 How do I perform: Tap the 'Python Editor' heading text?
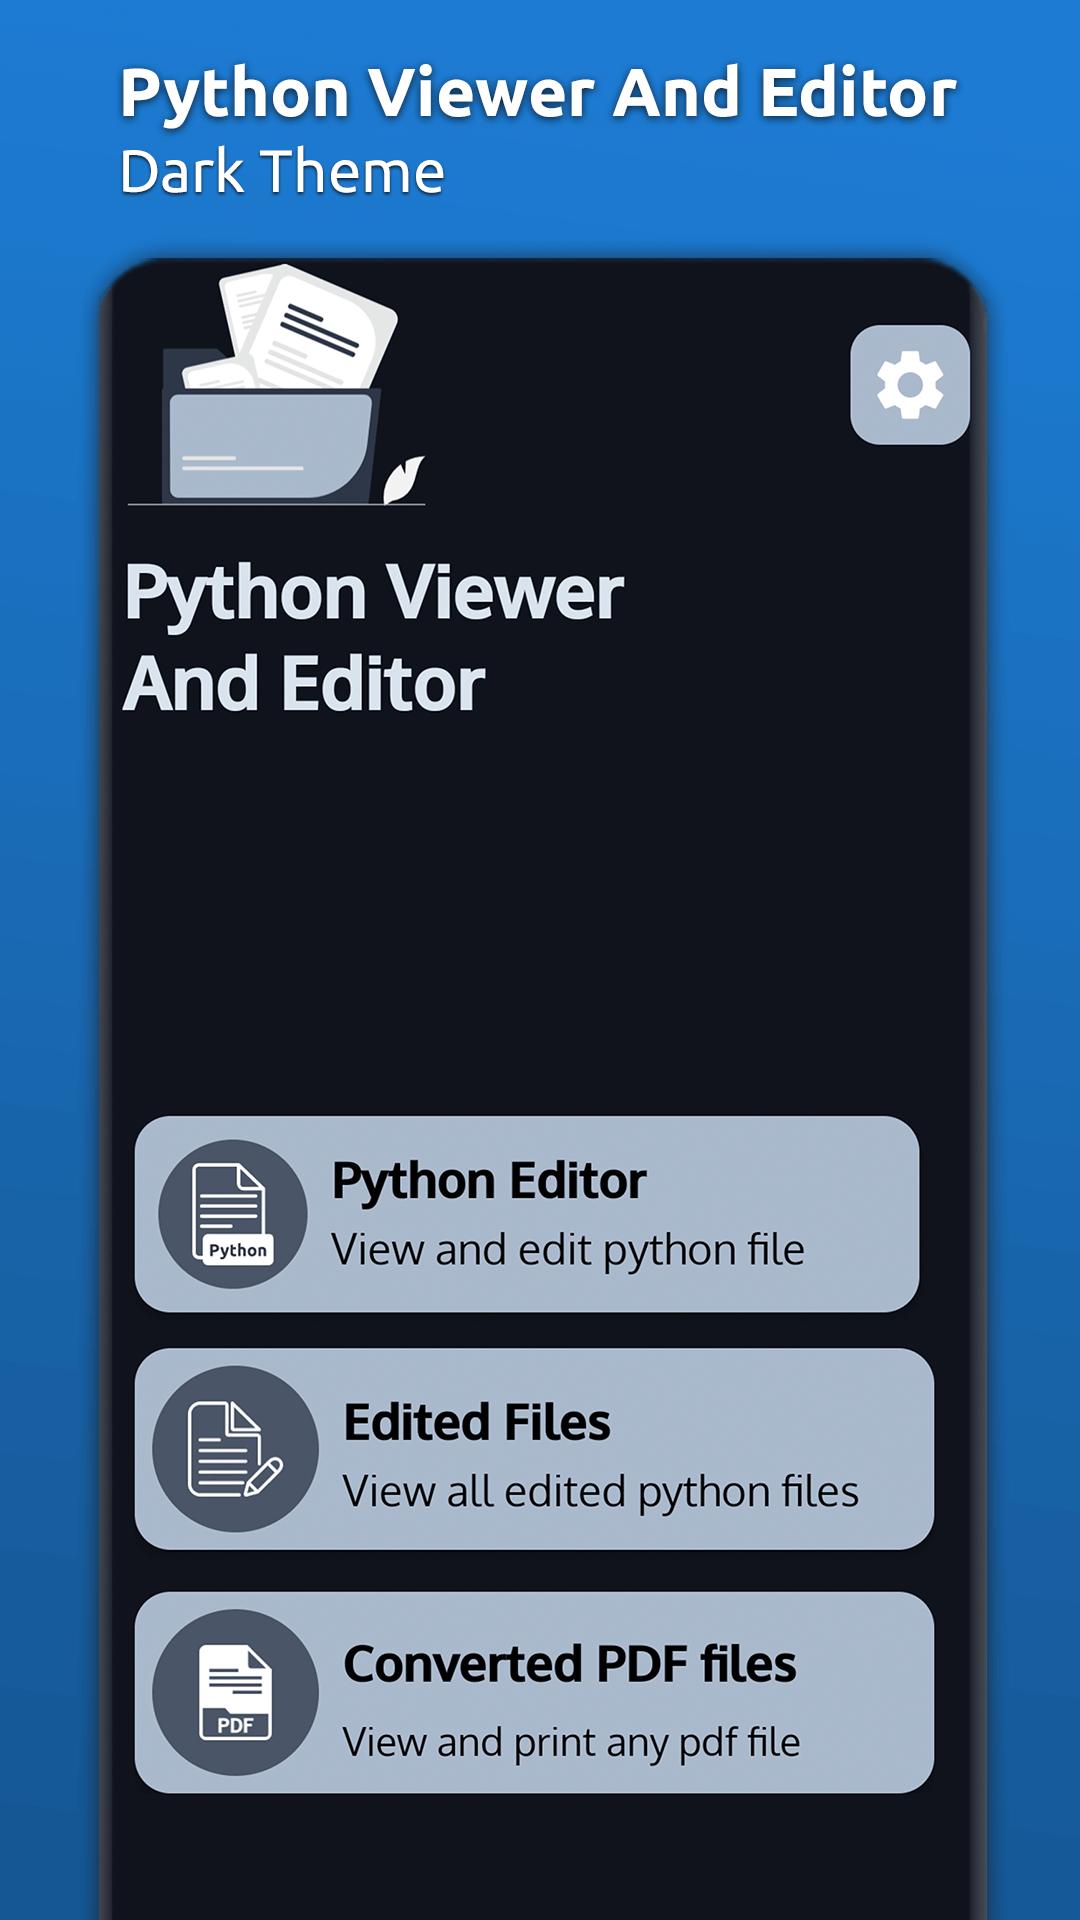pyautogui.click(x=489, y=1181)
